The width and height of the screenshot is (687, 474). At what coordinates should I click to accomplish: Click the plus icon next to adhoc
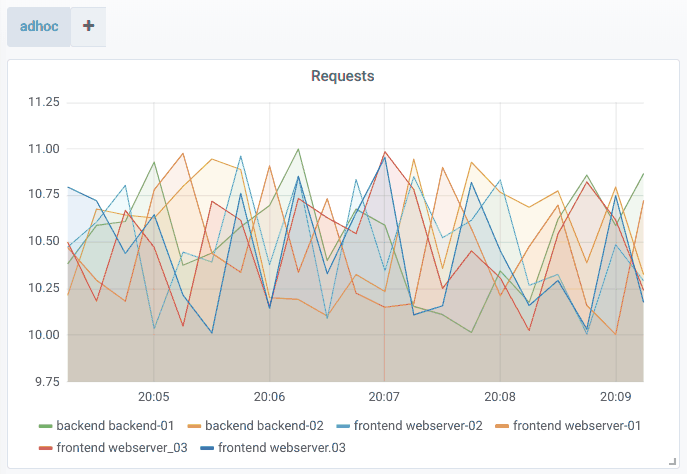pyautogui.click(x=88, y=27)
